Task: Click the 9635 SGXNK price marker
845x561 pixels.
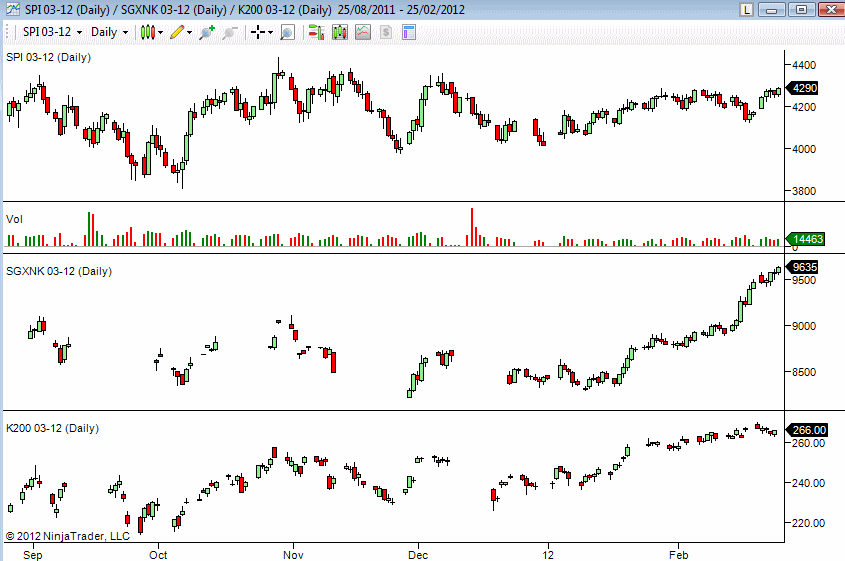Action: click(803, 267)
